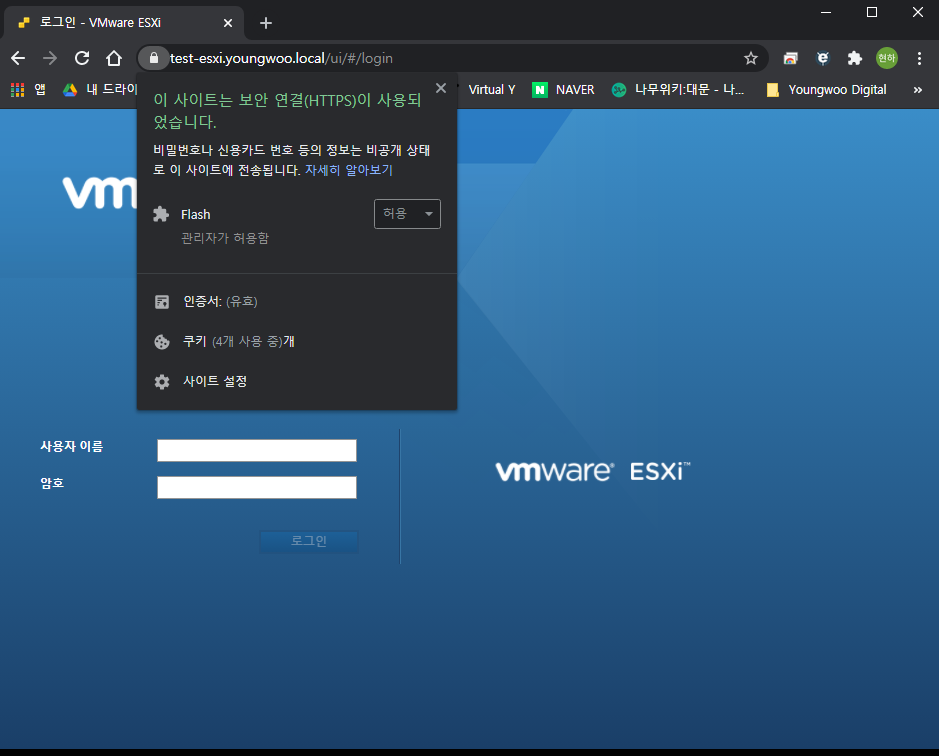This screenshot has height=756, width=939.
Task: Click the 관리자가 허용함 text
Action: click(x=225, y=238)
